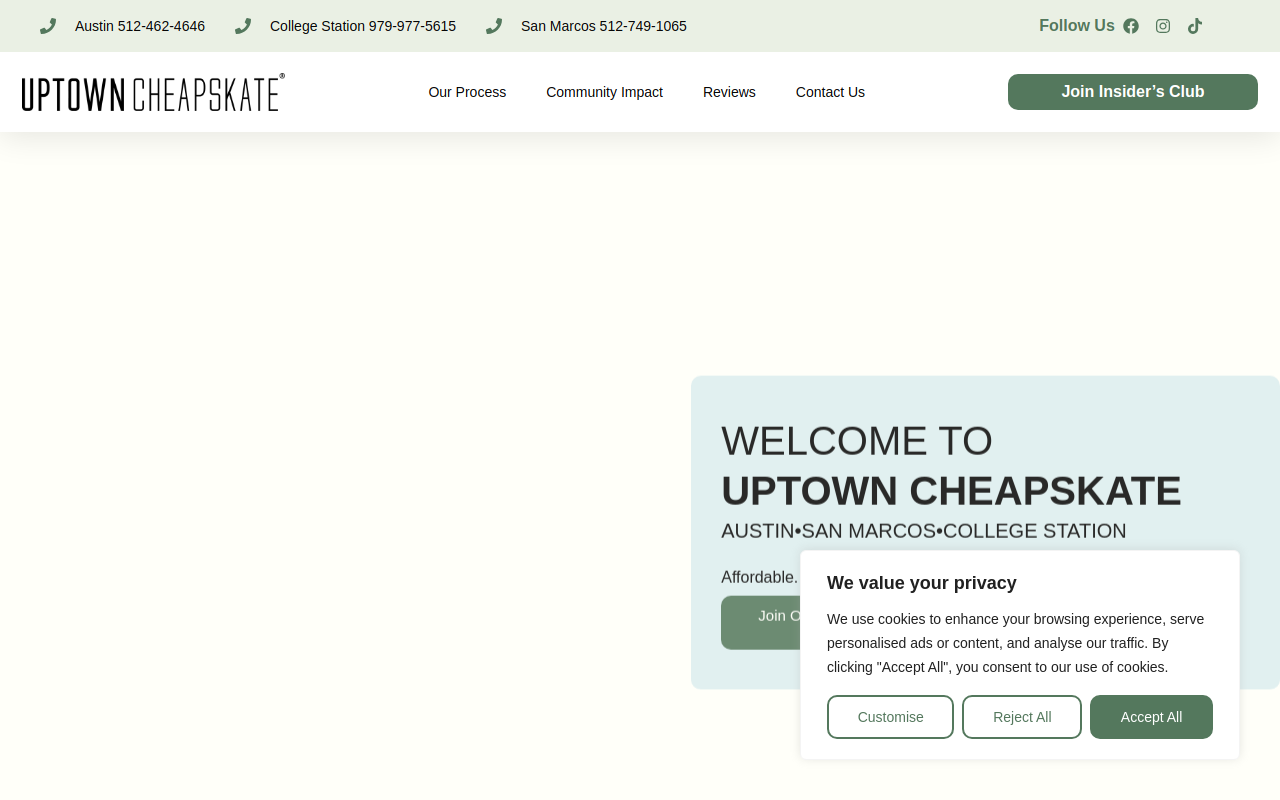
Task: Open the TikTok profile icon
Action: coord(1195,26)
